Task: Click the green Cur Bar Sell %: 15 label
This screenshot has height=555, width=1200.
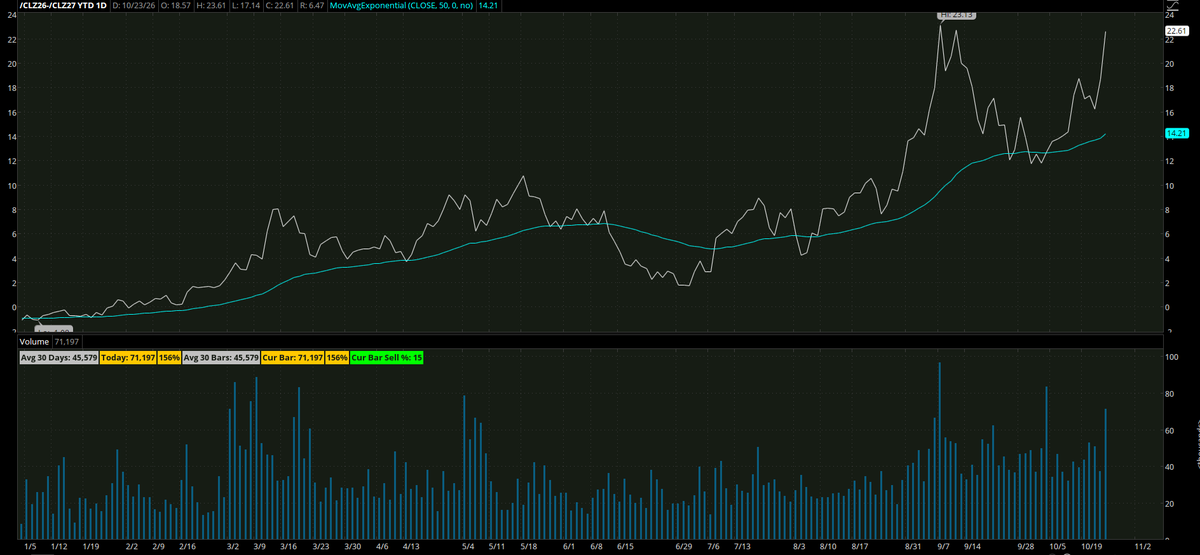Action: click(388, 357)
